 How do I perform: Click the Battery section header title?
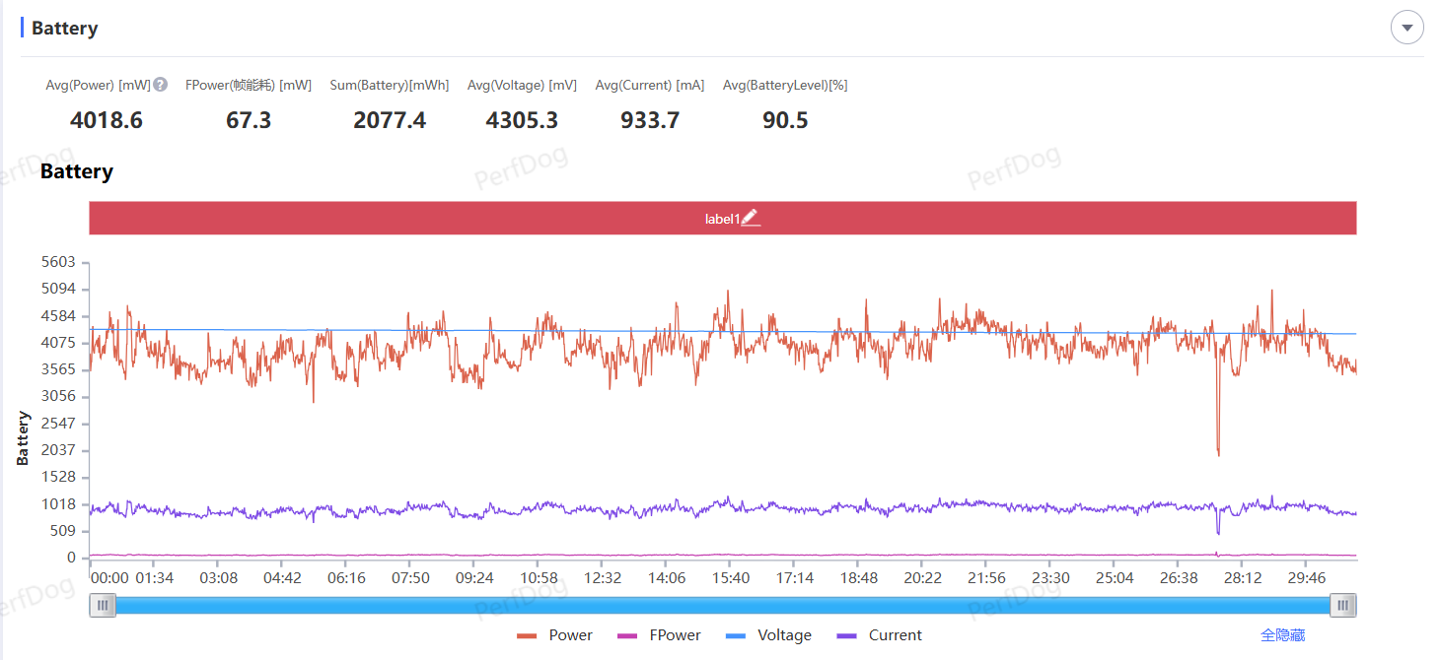[64, 28]
